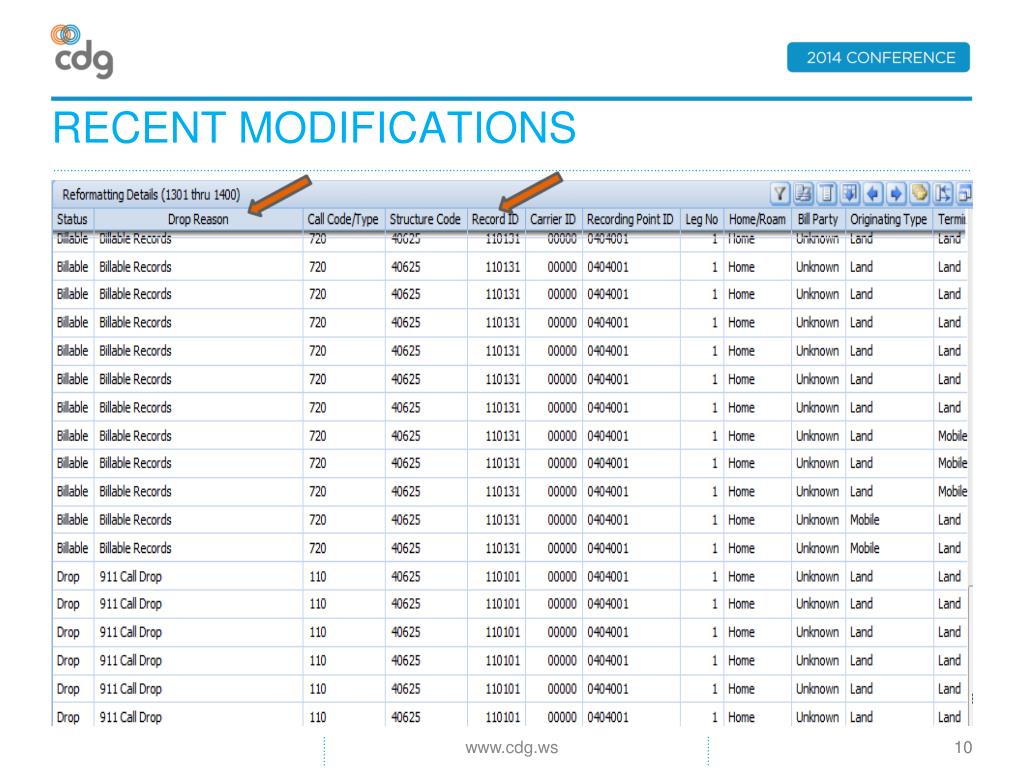Image resolution: width=1024 pixels, height=768 pixels.
Task: Click the RECENT MODIFICATIONS heading
Action: 314,127
